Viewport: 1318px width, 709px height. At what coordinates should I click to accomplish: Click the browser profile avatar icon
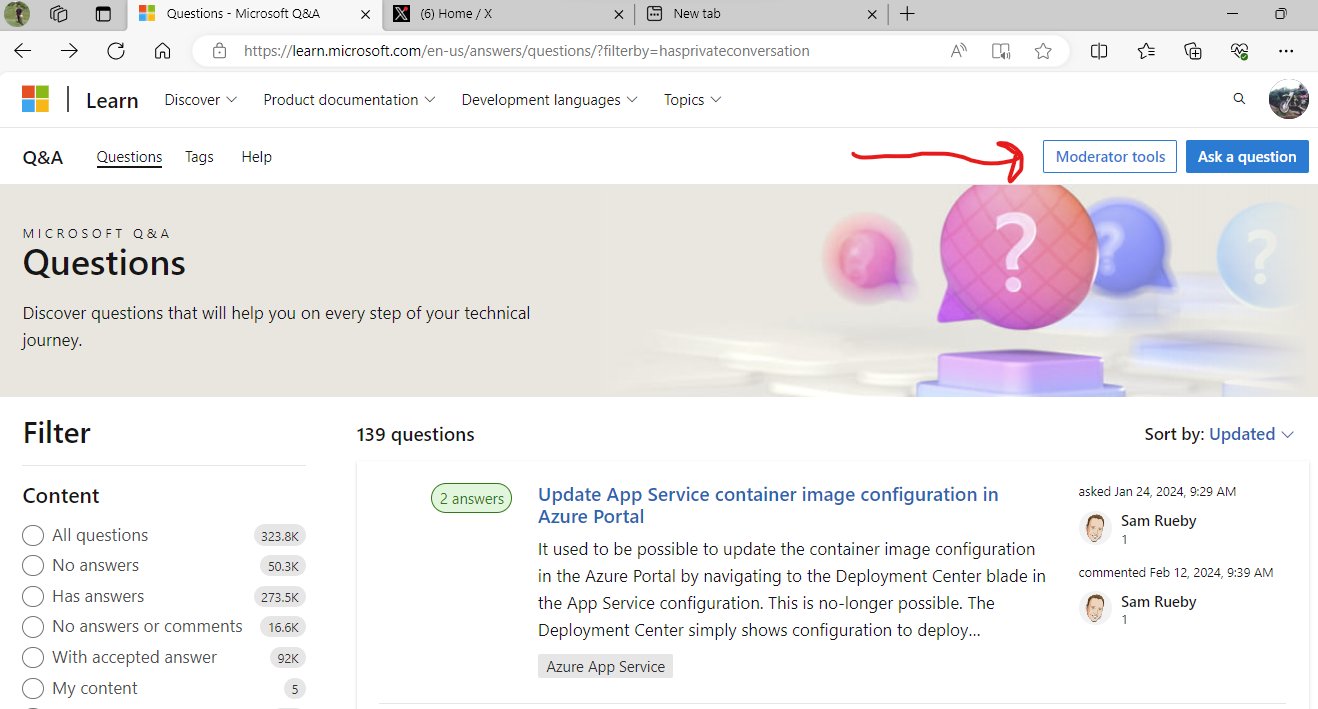[x=18, y=14]
